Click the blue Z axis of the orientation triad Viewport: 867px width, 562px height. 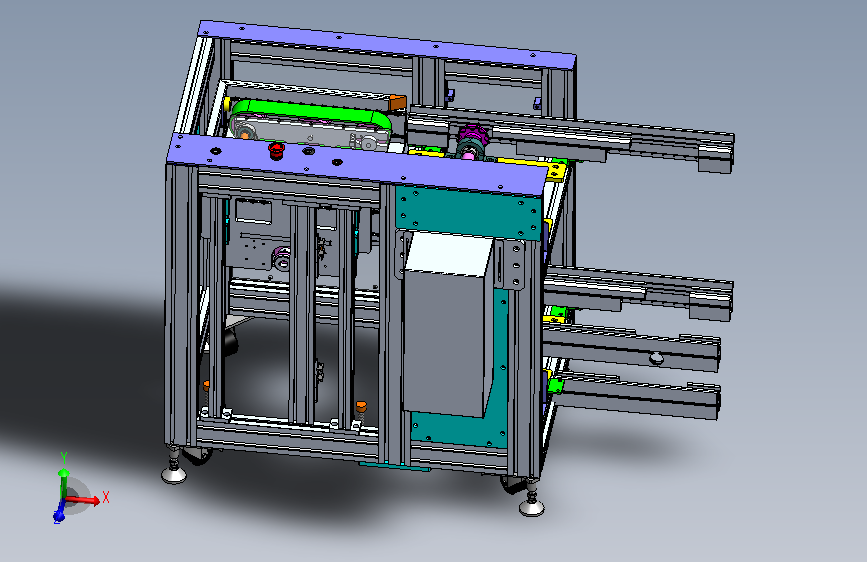coord(59,512)
